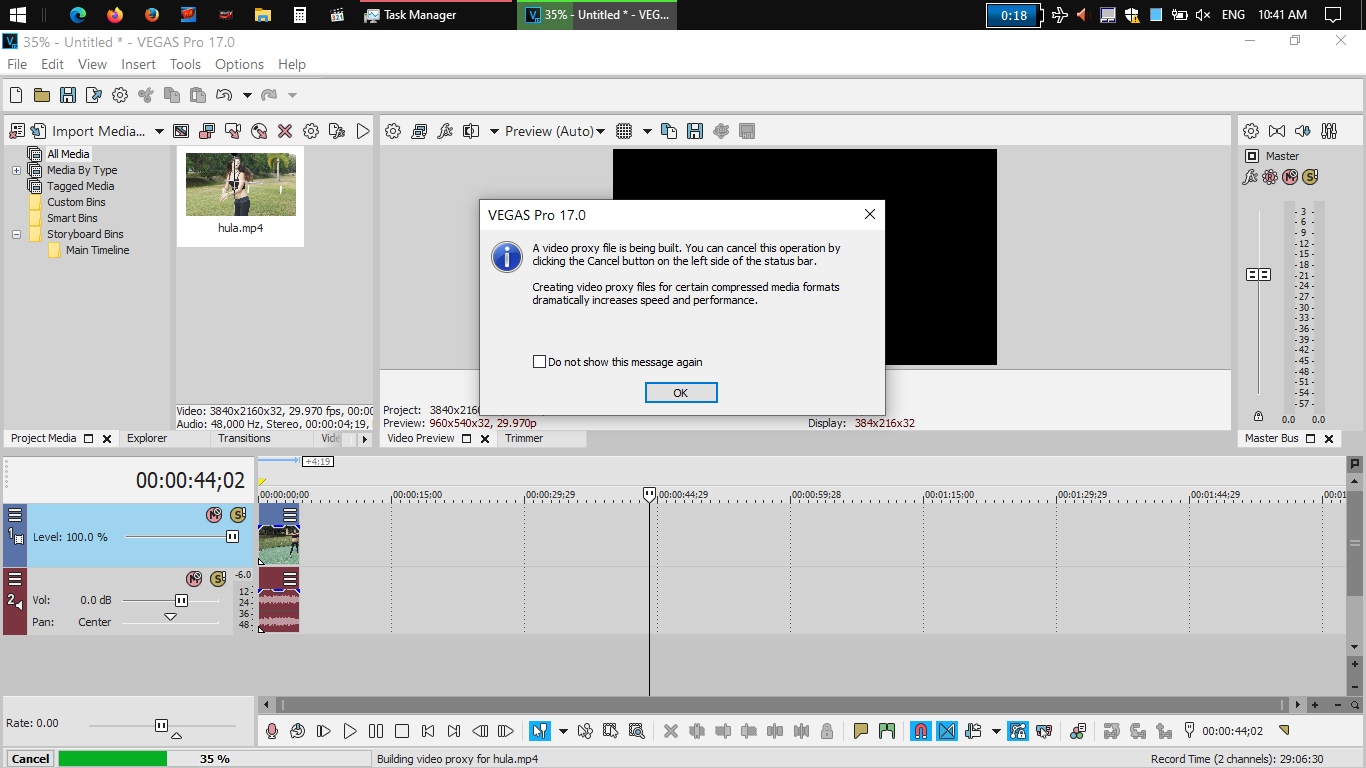Mute video track 1
The image size is (1366, 768).
[x=214, y=515]
